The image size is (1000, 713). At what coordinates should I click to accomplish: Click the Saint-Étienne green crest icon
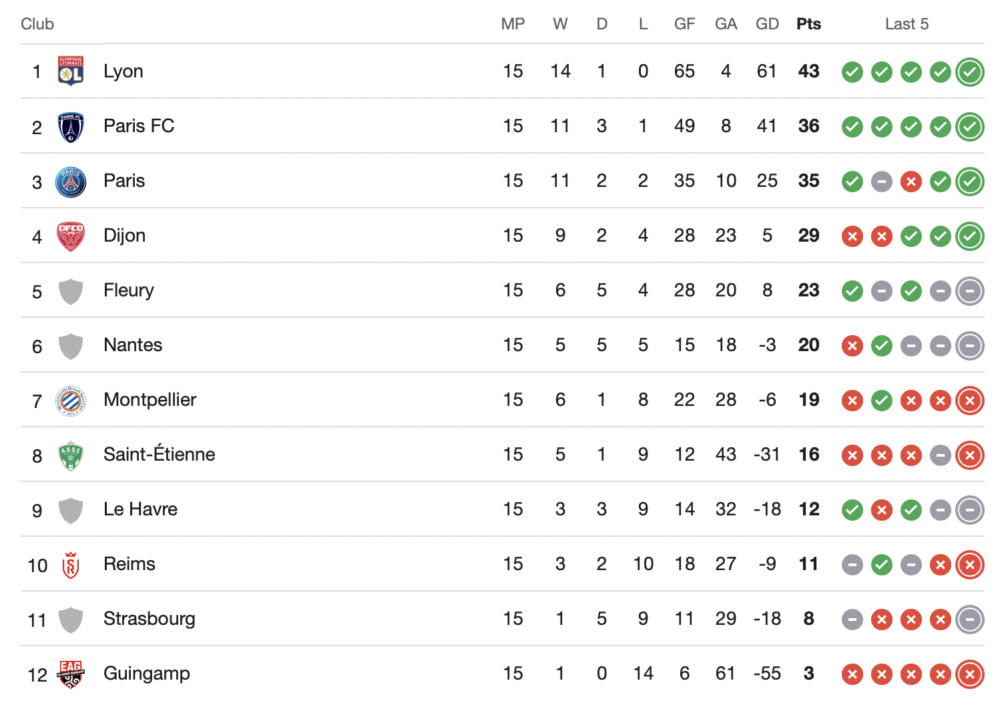70,455
